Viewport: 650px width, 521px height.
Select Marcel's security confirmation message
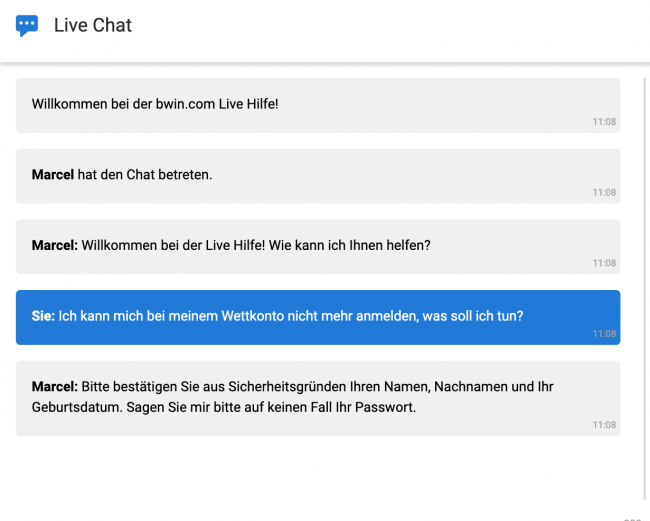318,398
